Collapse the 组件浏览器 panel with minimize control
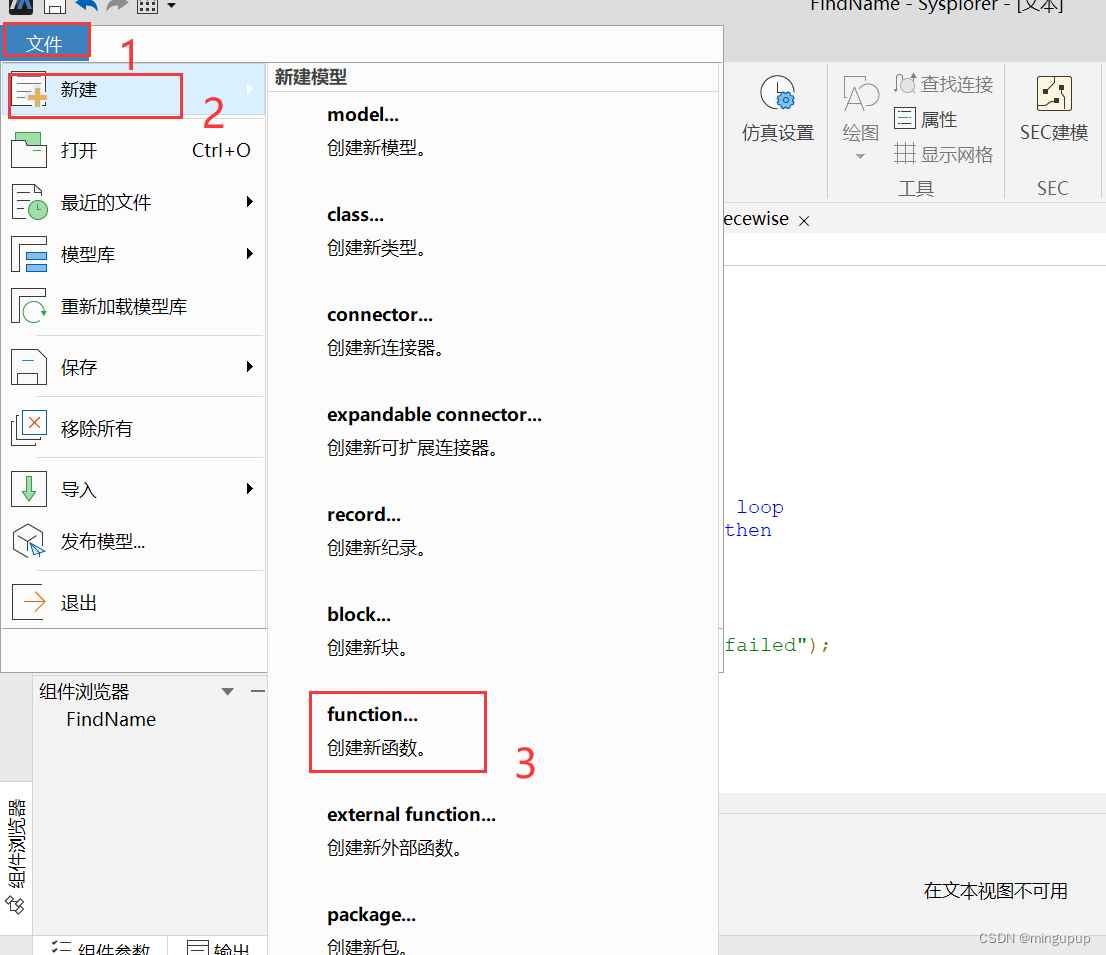This screenshot has height=955, width=1106. (257, 690)
